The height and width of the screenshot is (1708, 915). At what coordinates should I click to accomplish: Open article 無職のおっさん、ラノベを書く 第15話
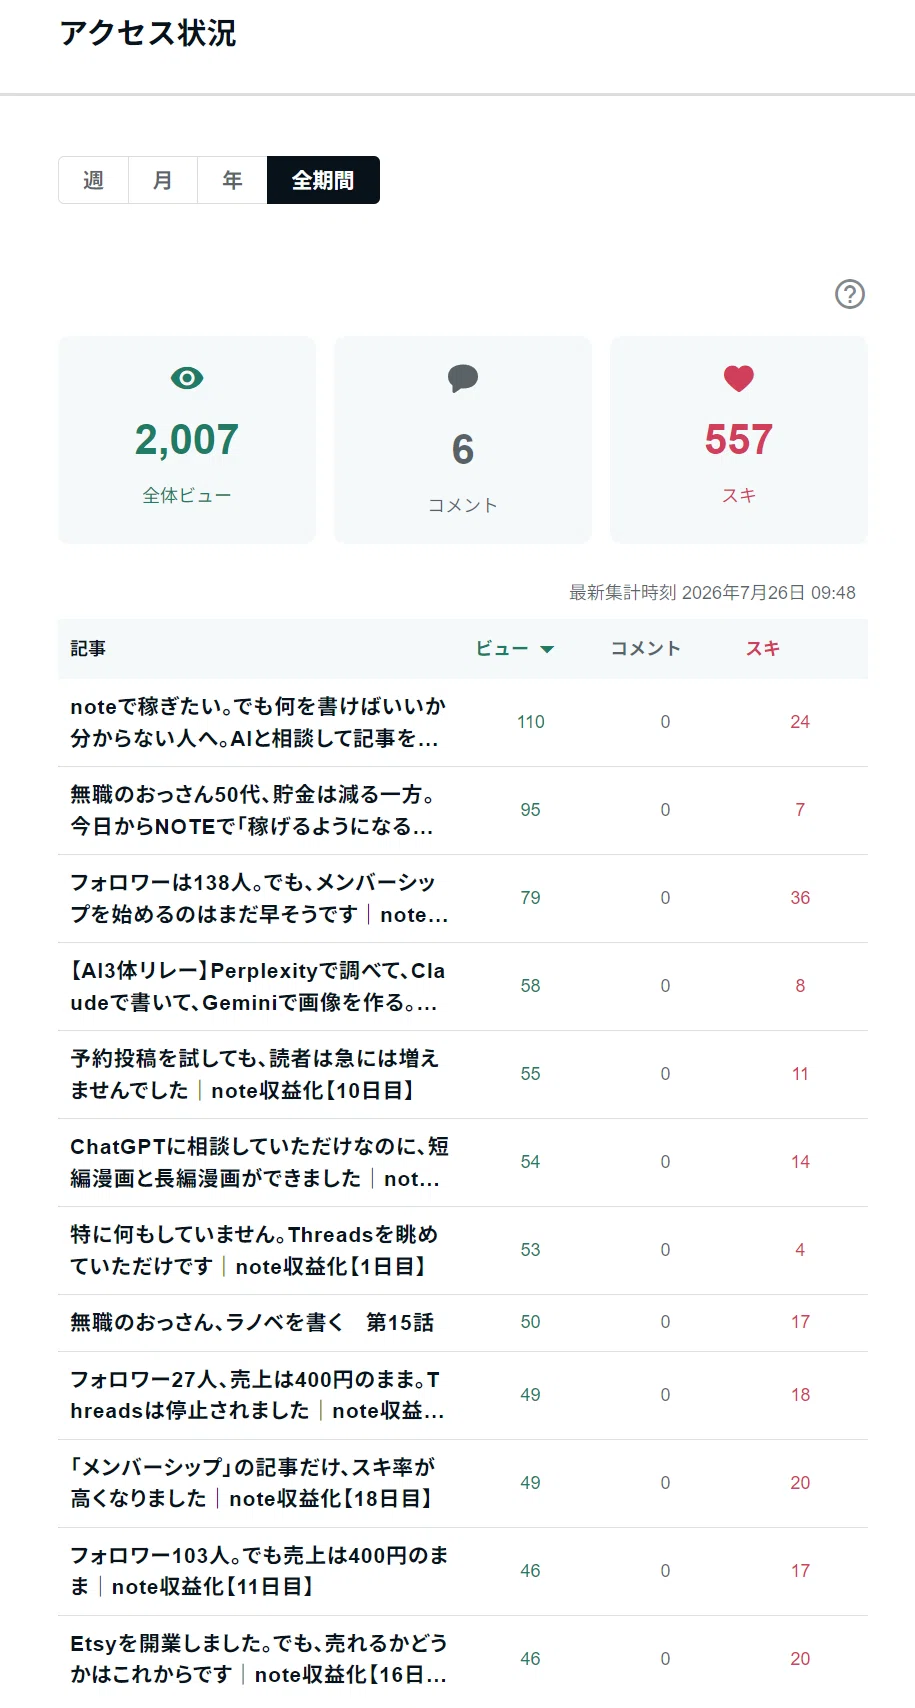tap(252, 1322)
